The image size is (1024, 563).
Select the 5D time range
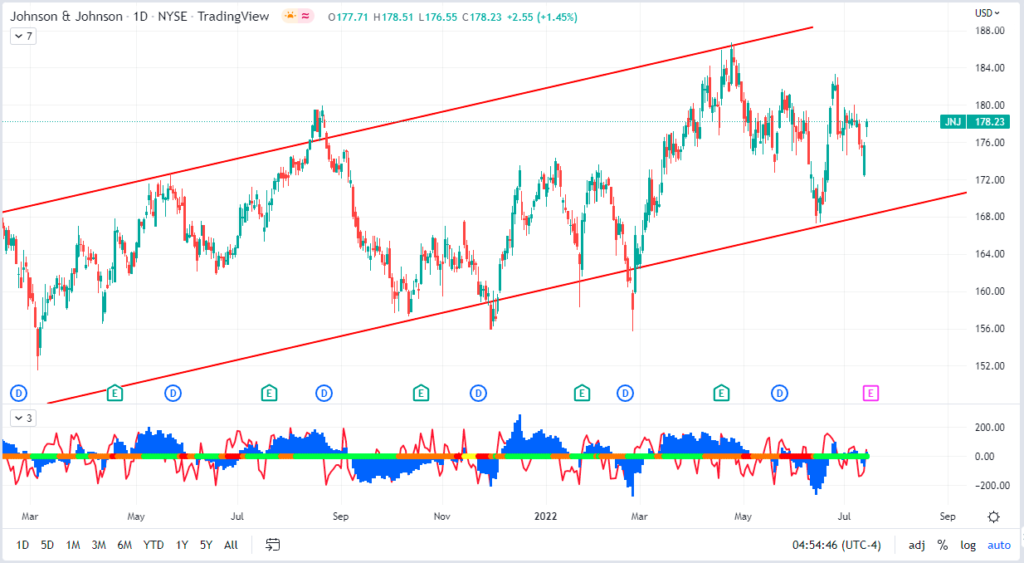pos(47,545)
